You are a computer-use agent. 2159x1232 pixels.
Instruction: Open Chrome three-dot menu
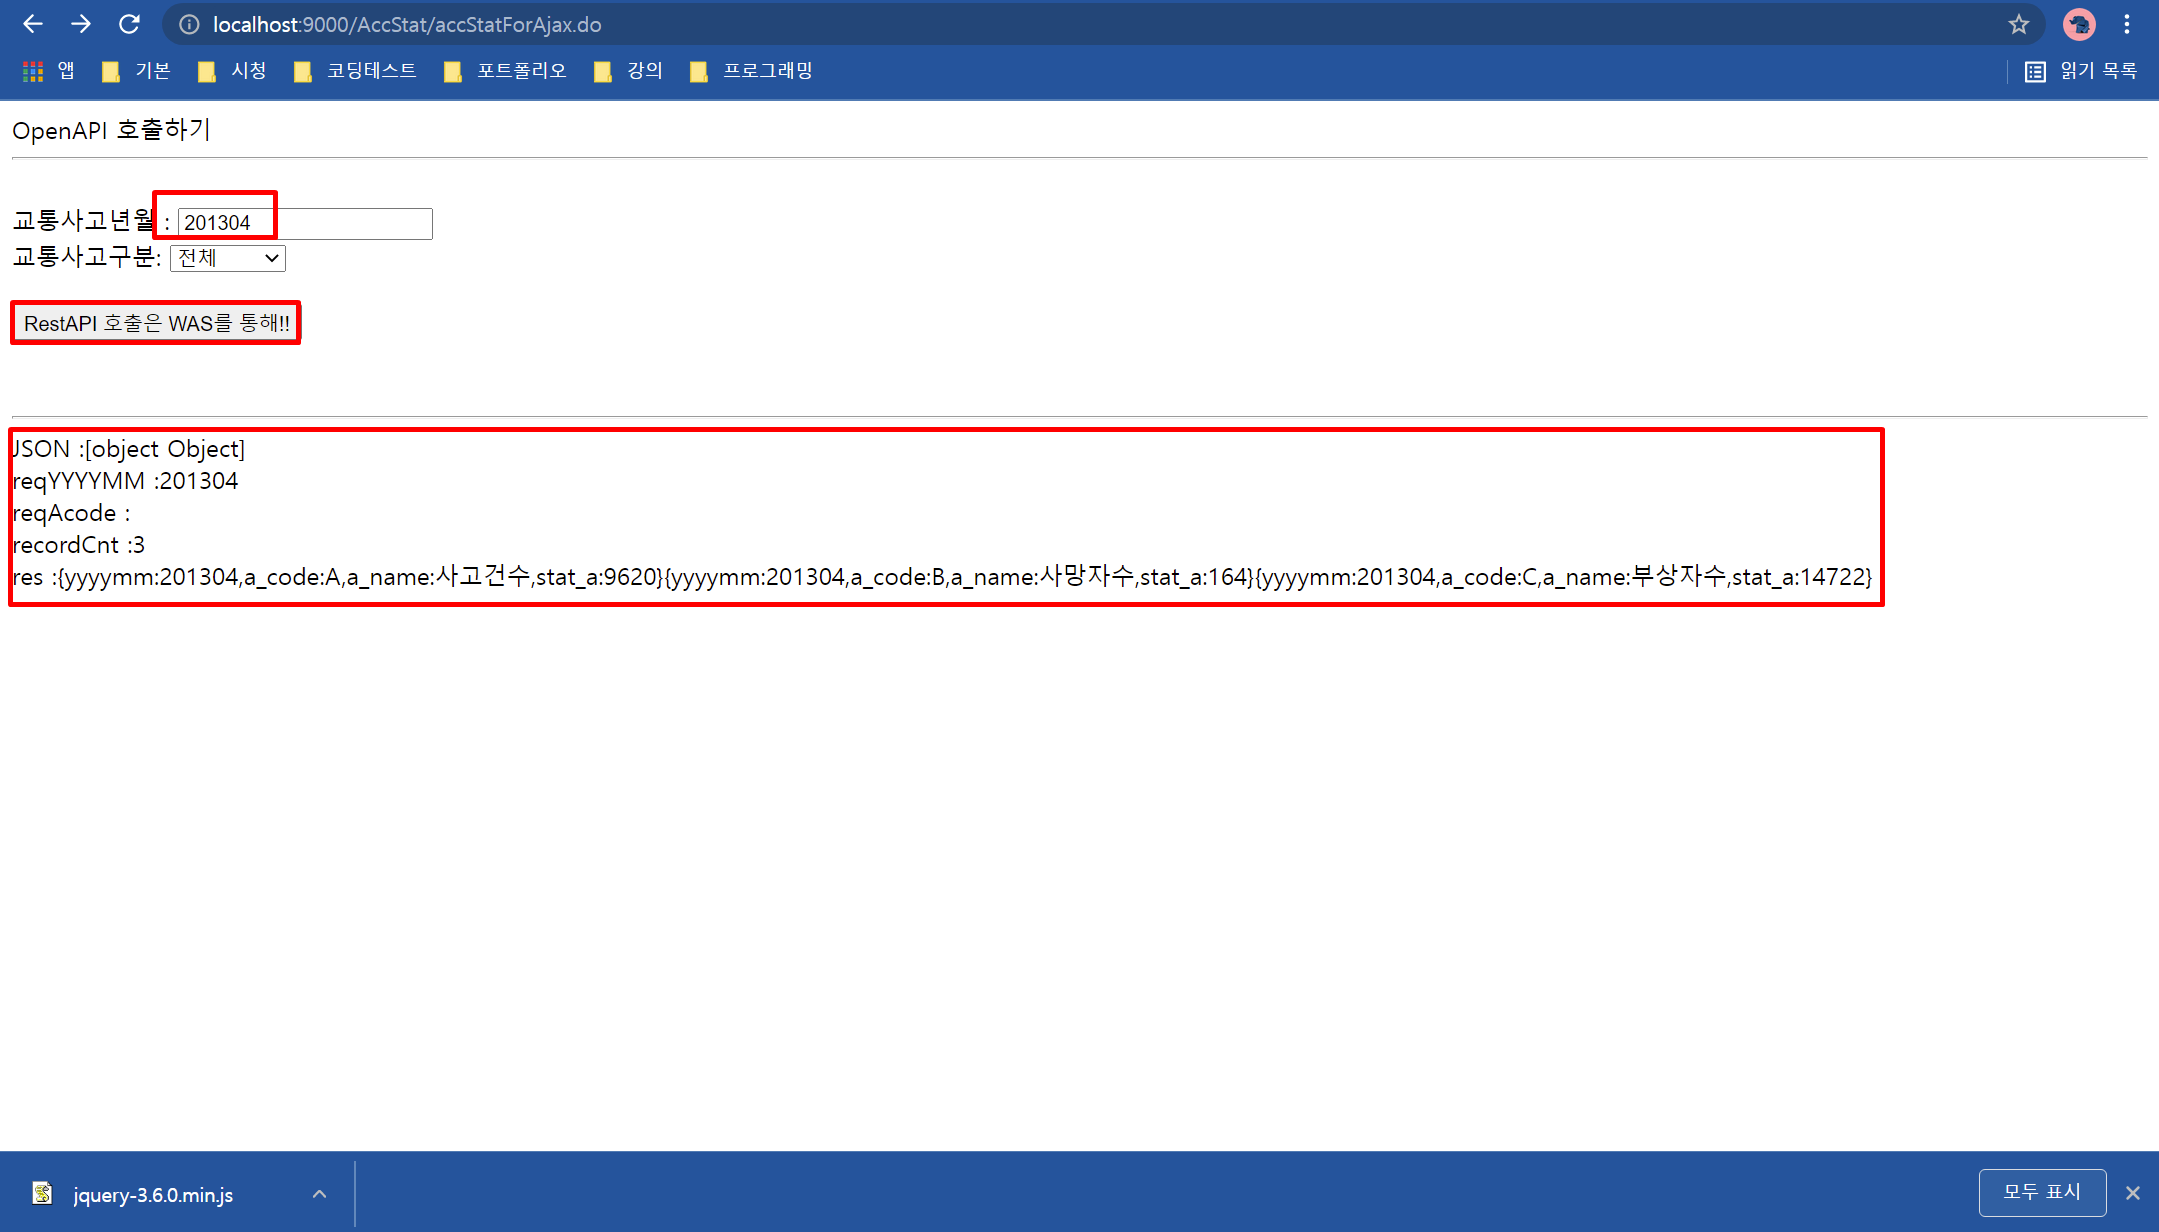tap(2127, 24)
